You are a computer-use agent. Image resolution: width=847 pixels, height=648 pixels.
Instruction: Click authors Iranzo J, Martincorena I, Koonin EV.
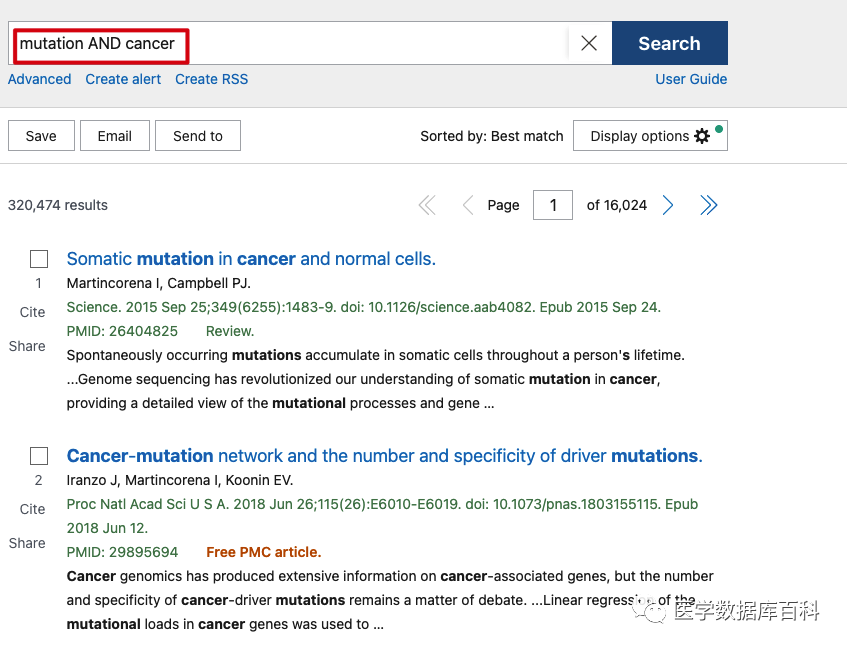click(x=180, y=480)
